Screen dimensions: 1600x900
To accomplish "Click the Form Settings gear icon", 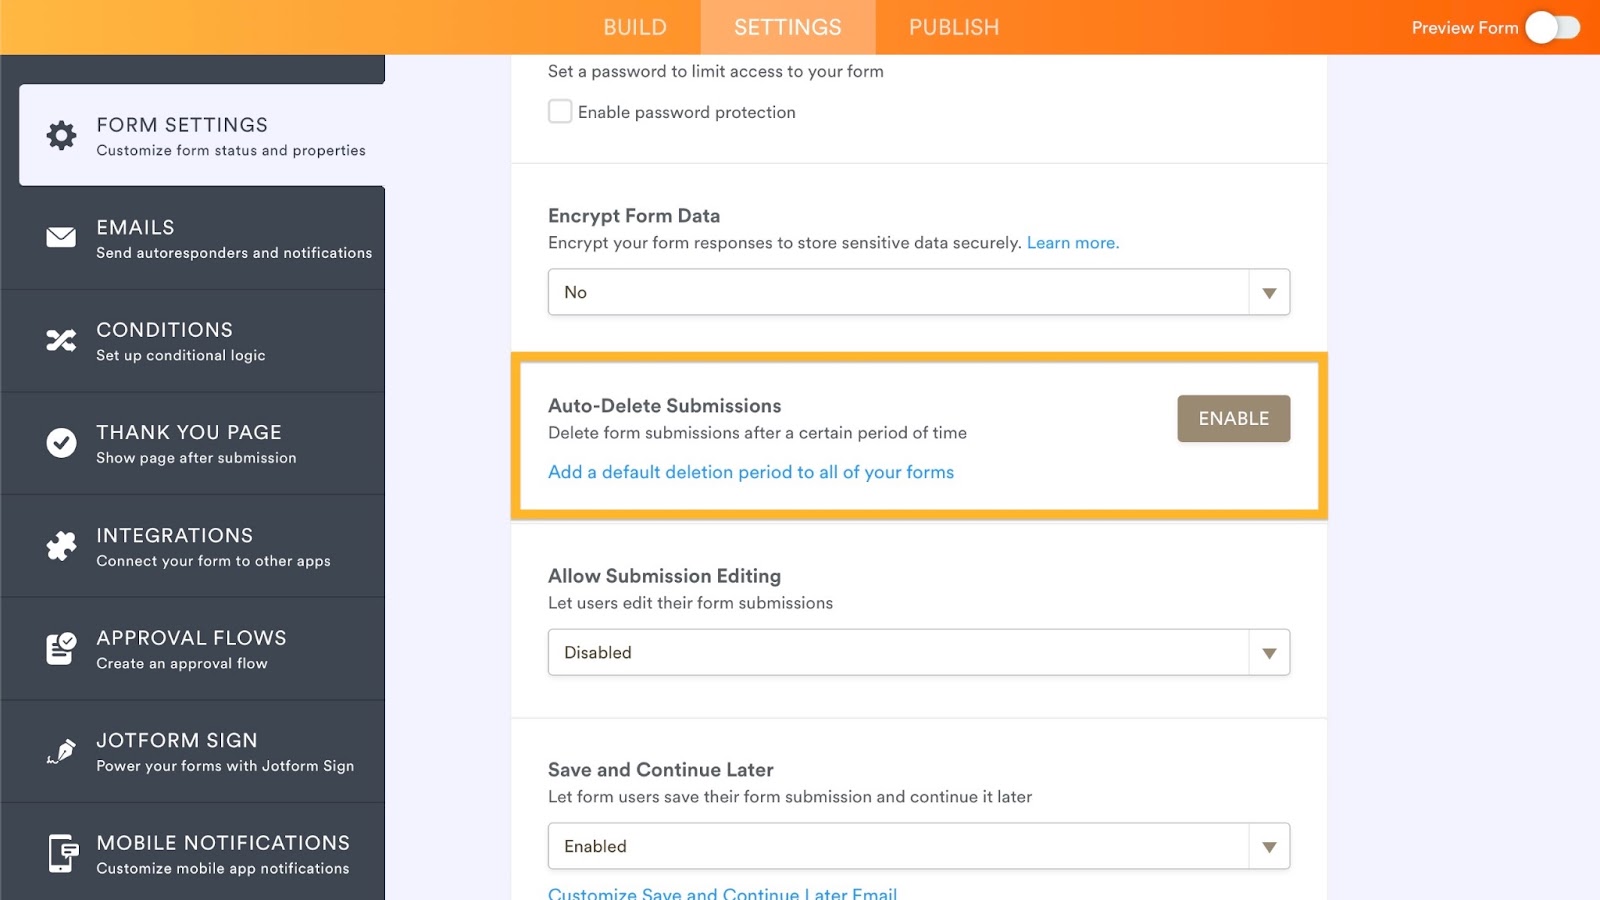I will [61, 136].
